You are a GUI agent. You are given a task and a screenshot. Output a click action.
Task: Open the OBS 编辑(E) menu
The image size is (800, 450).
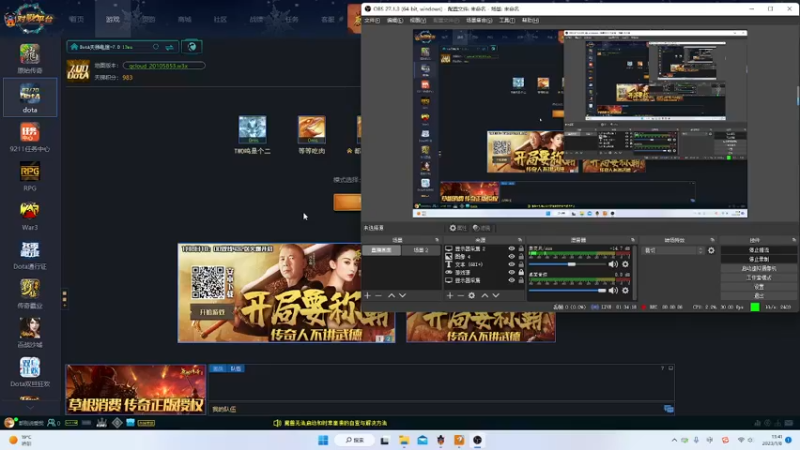click(x=394, y=20)
